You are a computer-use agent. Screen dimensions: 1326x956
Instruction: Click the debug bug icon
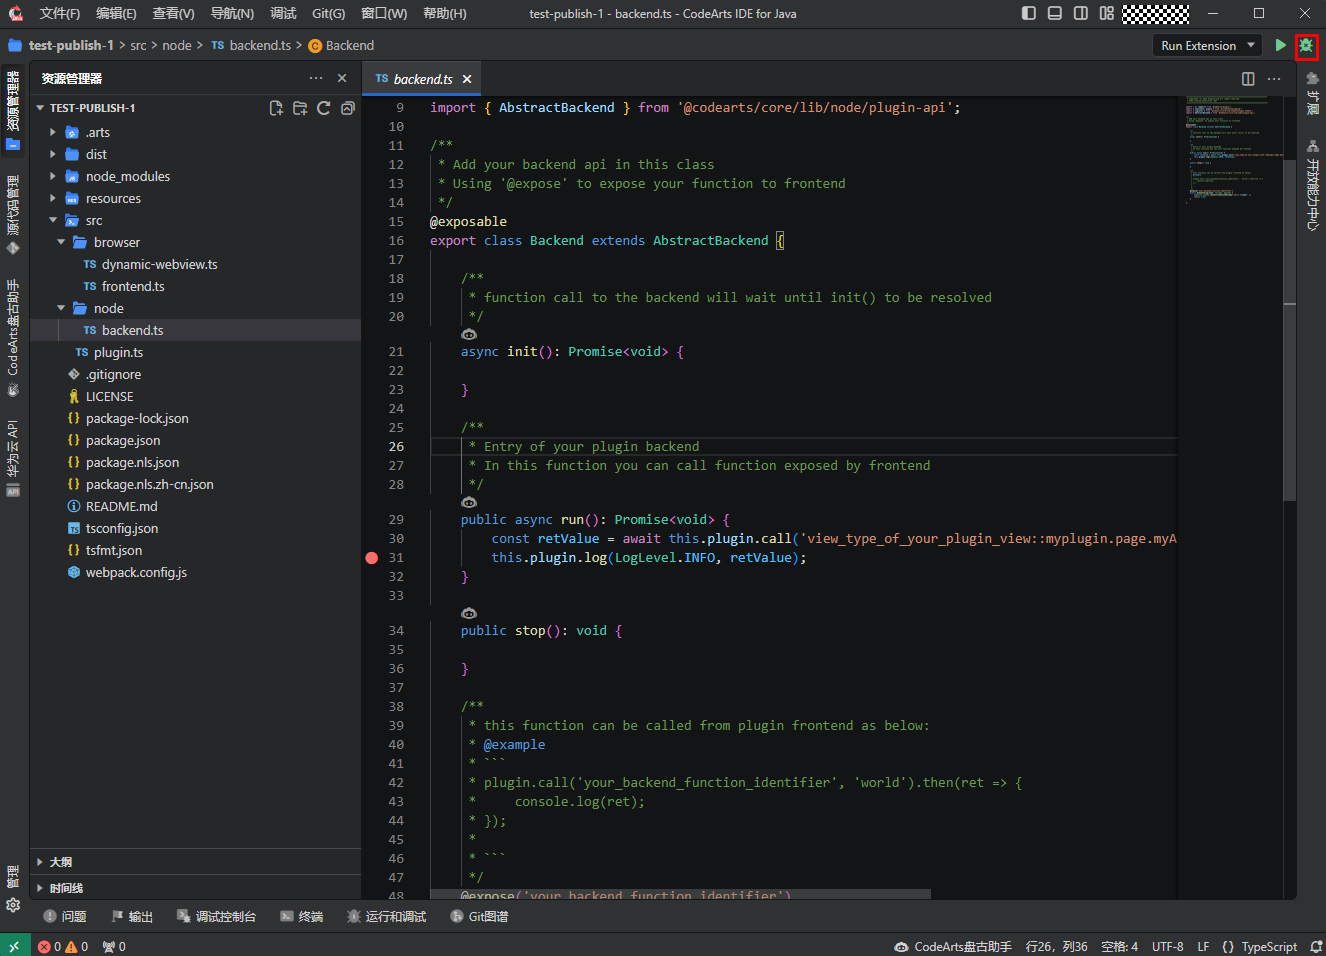click(1306, 46)
